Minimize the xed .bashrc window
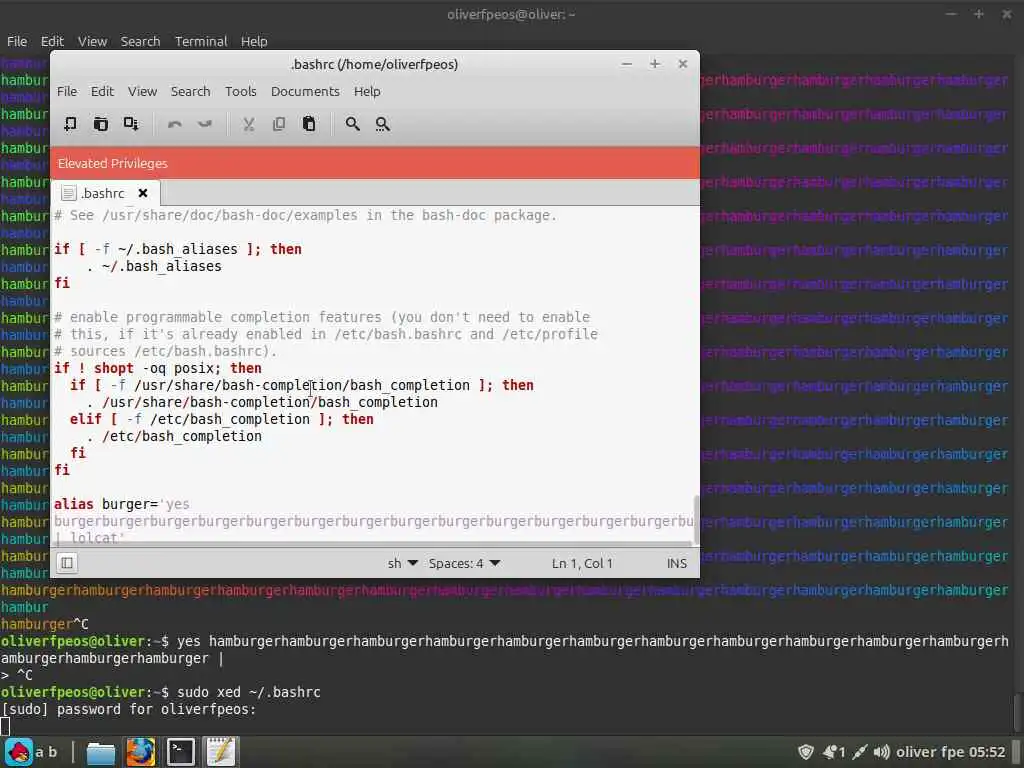The width and height of the screenshot is (1024, 768). 627,64
